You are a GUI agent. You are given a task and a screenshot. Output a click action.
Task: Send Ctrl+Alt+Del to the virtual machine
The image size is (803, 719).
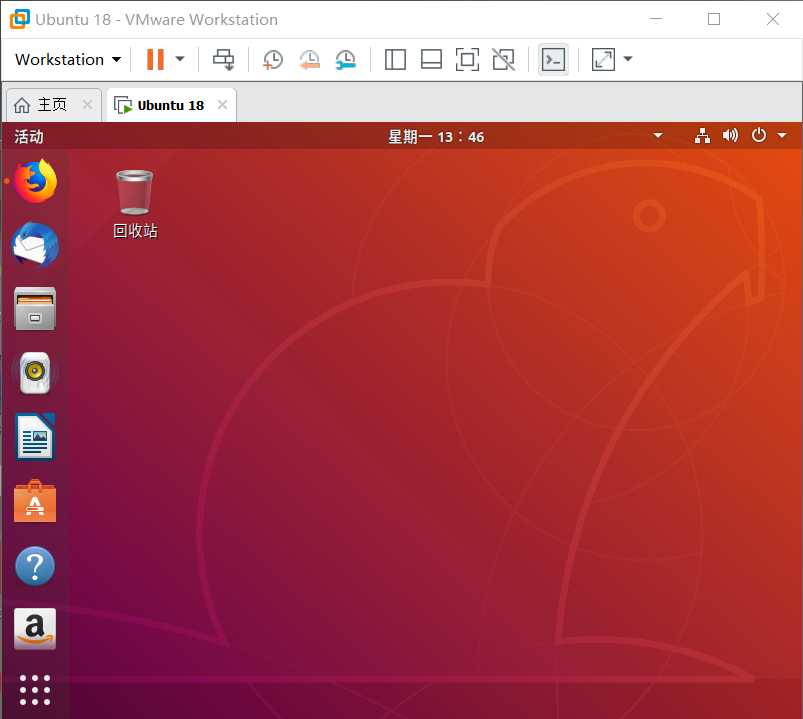pyautogui.click(x=224, y=59)
